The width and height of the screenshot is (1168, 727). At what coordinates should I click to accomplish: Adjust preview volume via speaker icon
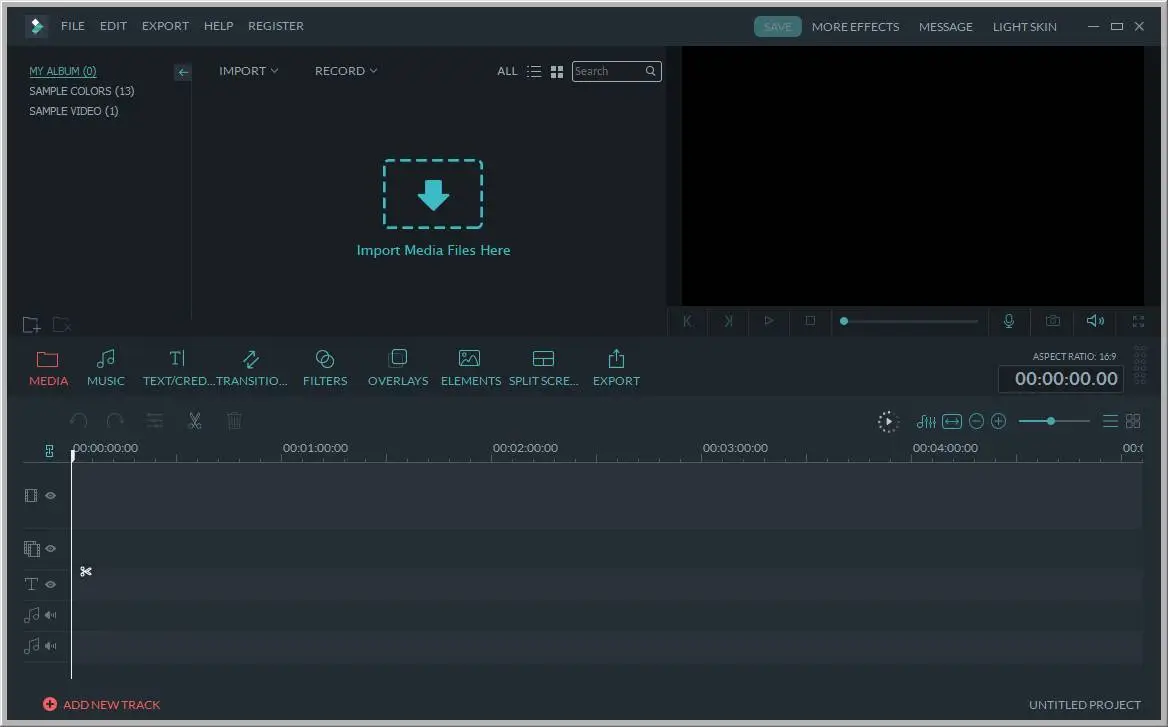(x=1095, y=321)
